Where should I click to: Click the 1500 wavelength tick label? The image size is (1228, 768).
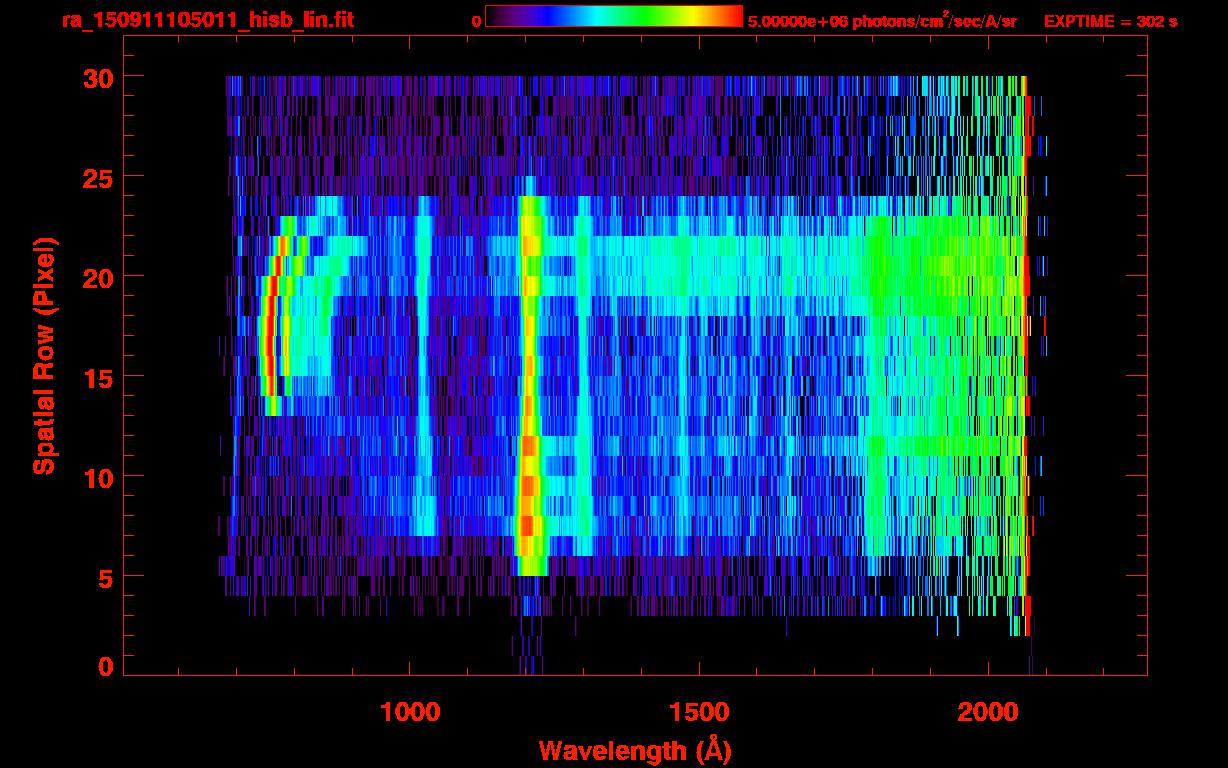pos(698,712)
